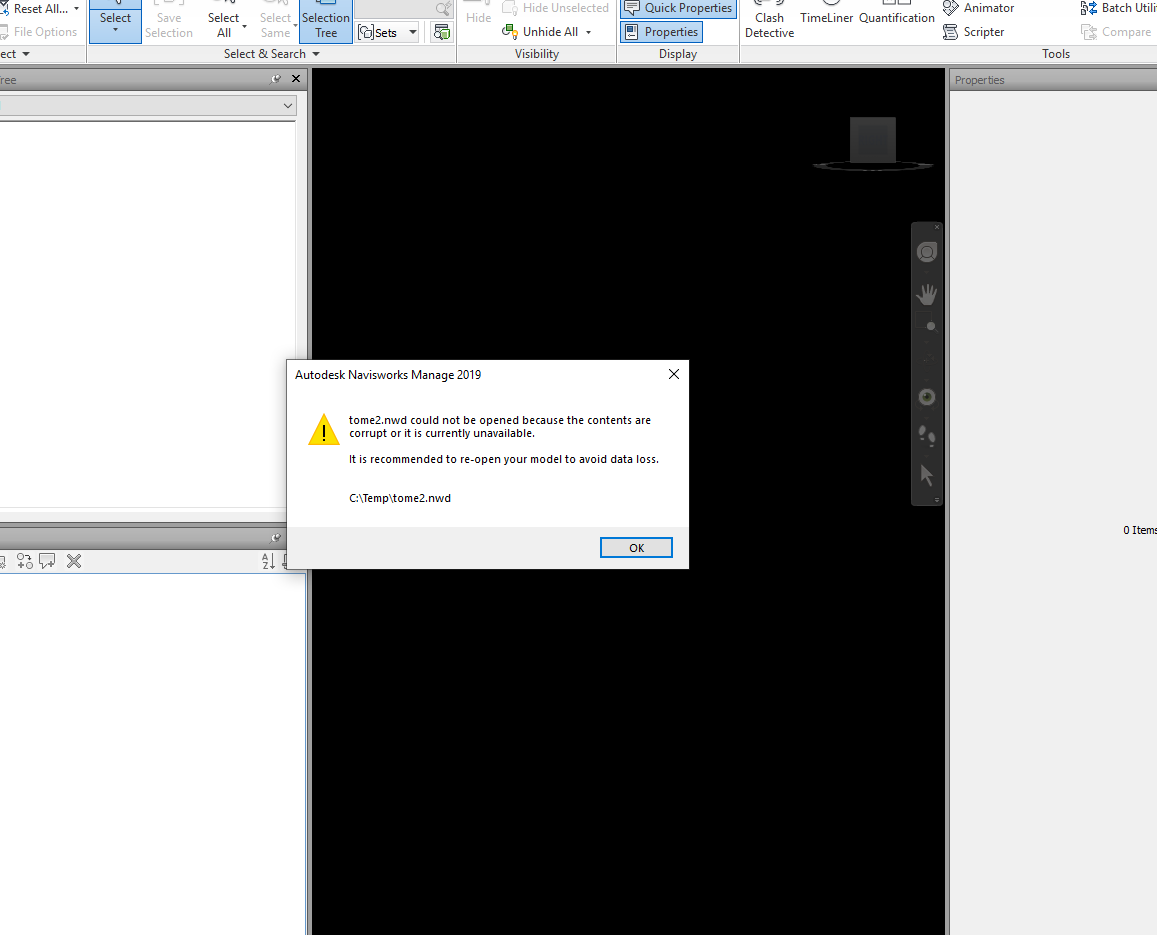The width and height of the screenshot is (1157, 935).
Task: Click the Tools panel label
Action: pos(1055,54)
